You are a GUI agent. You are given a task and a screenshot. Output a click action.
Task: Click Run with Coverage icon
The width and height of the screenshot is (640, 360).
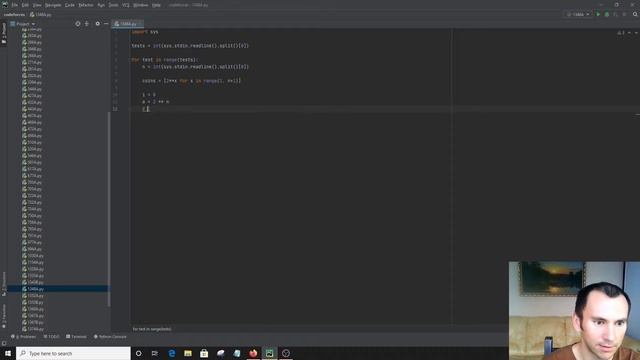[x=616, y=14]
